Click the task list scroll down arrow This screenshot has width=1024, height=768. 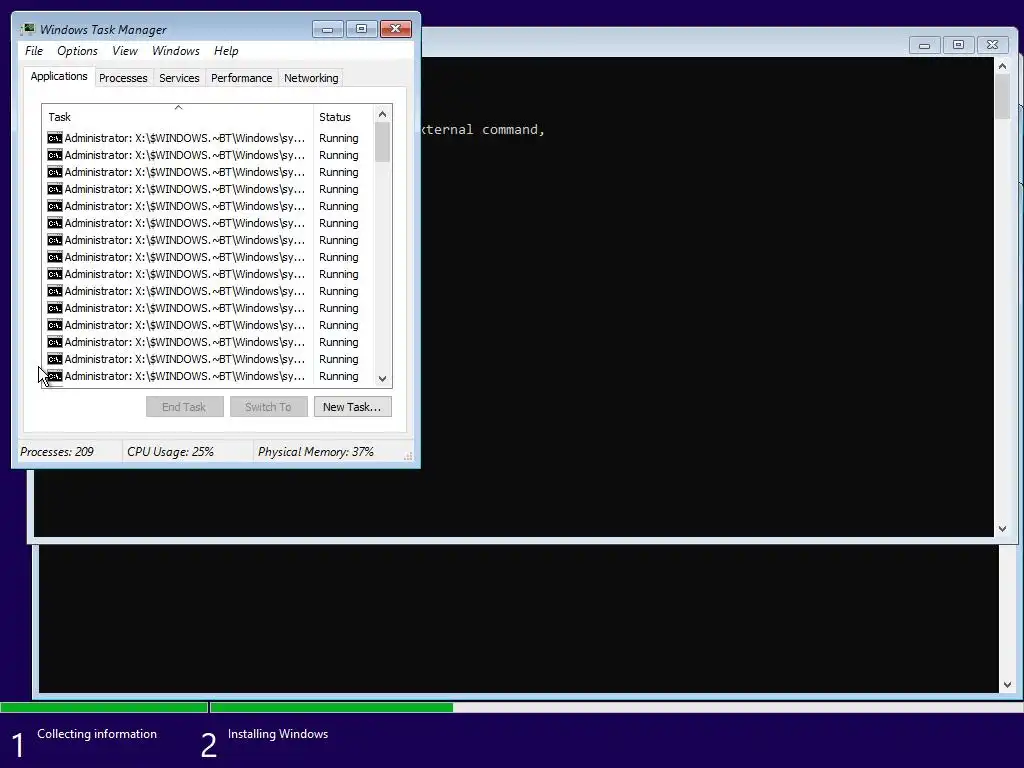click(383, 379)
